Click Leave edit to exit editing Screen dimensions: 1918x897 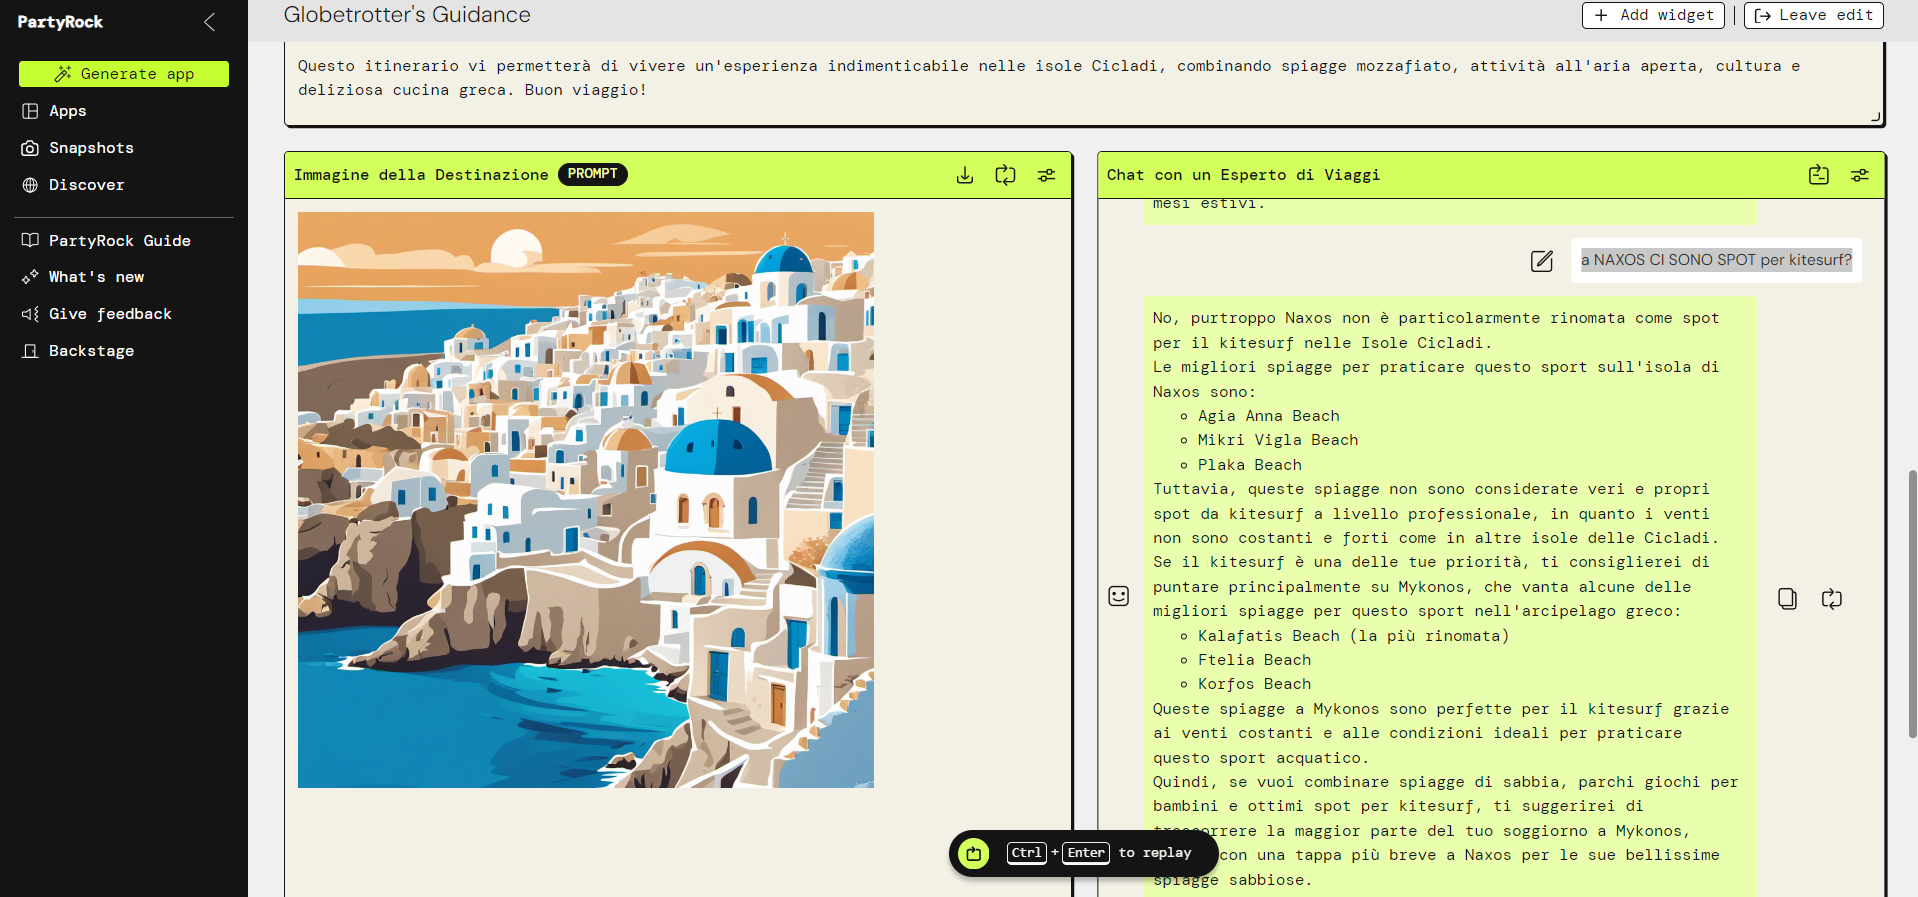point(1813,15)
